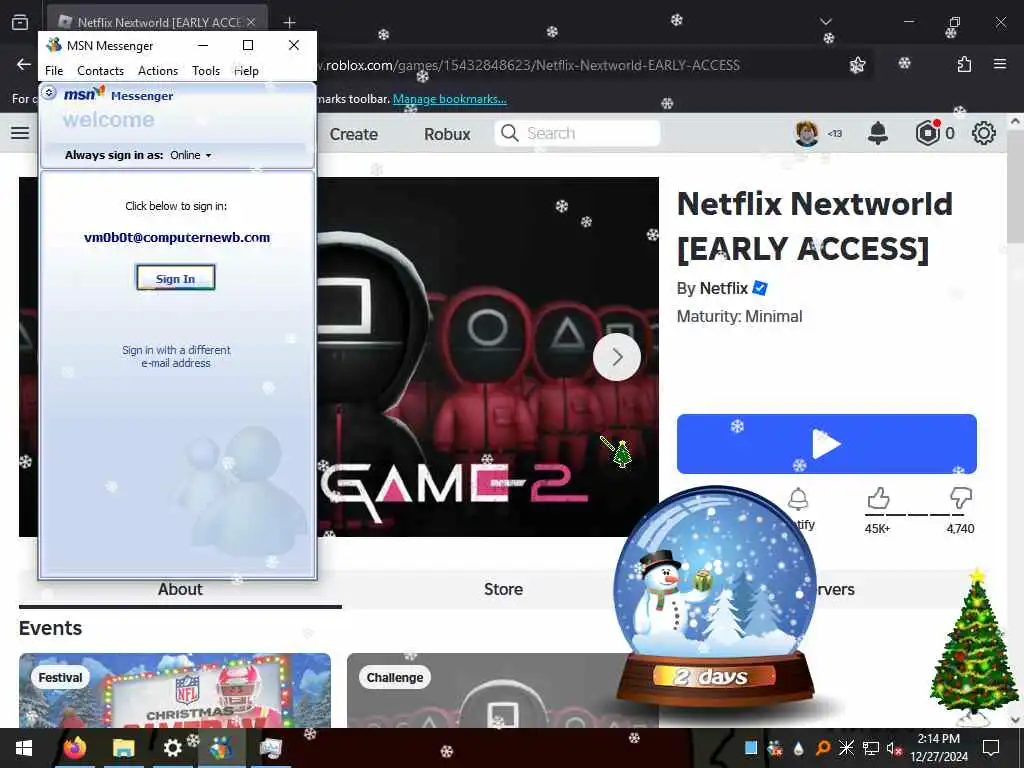Screen dimensions: 1024x768
Task: Open Roblox notifications bell
Action: tap(877, 133)
